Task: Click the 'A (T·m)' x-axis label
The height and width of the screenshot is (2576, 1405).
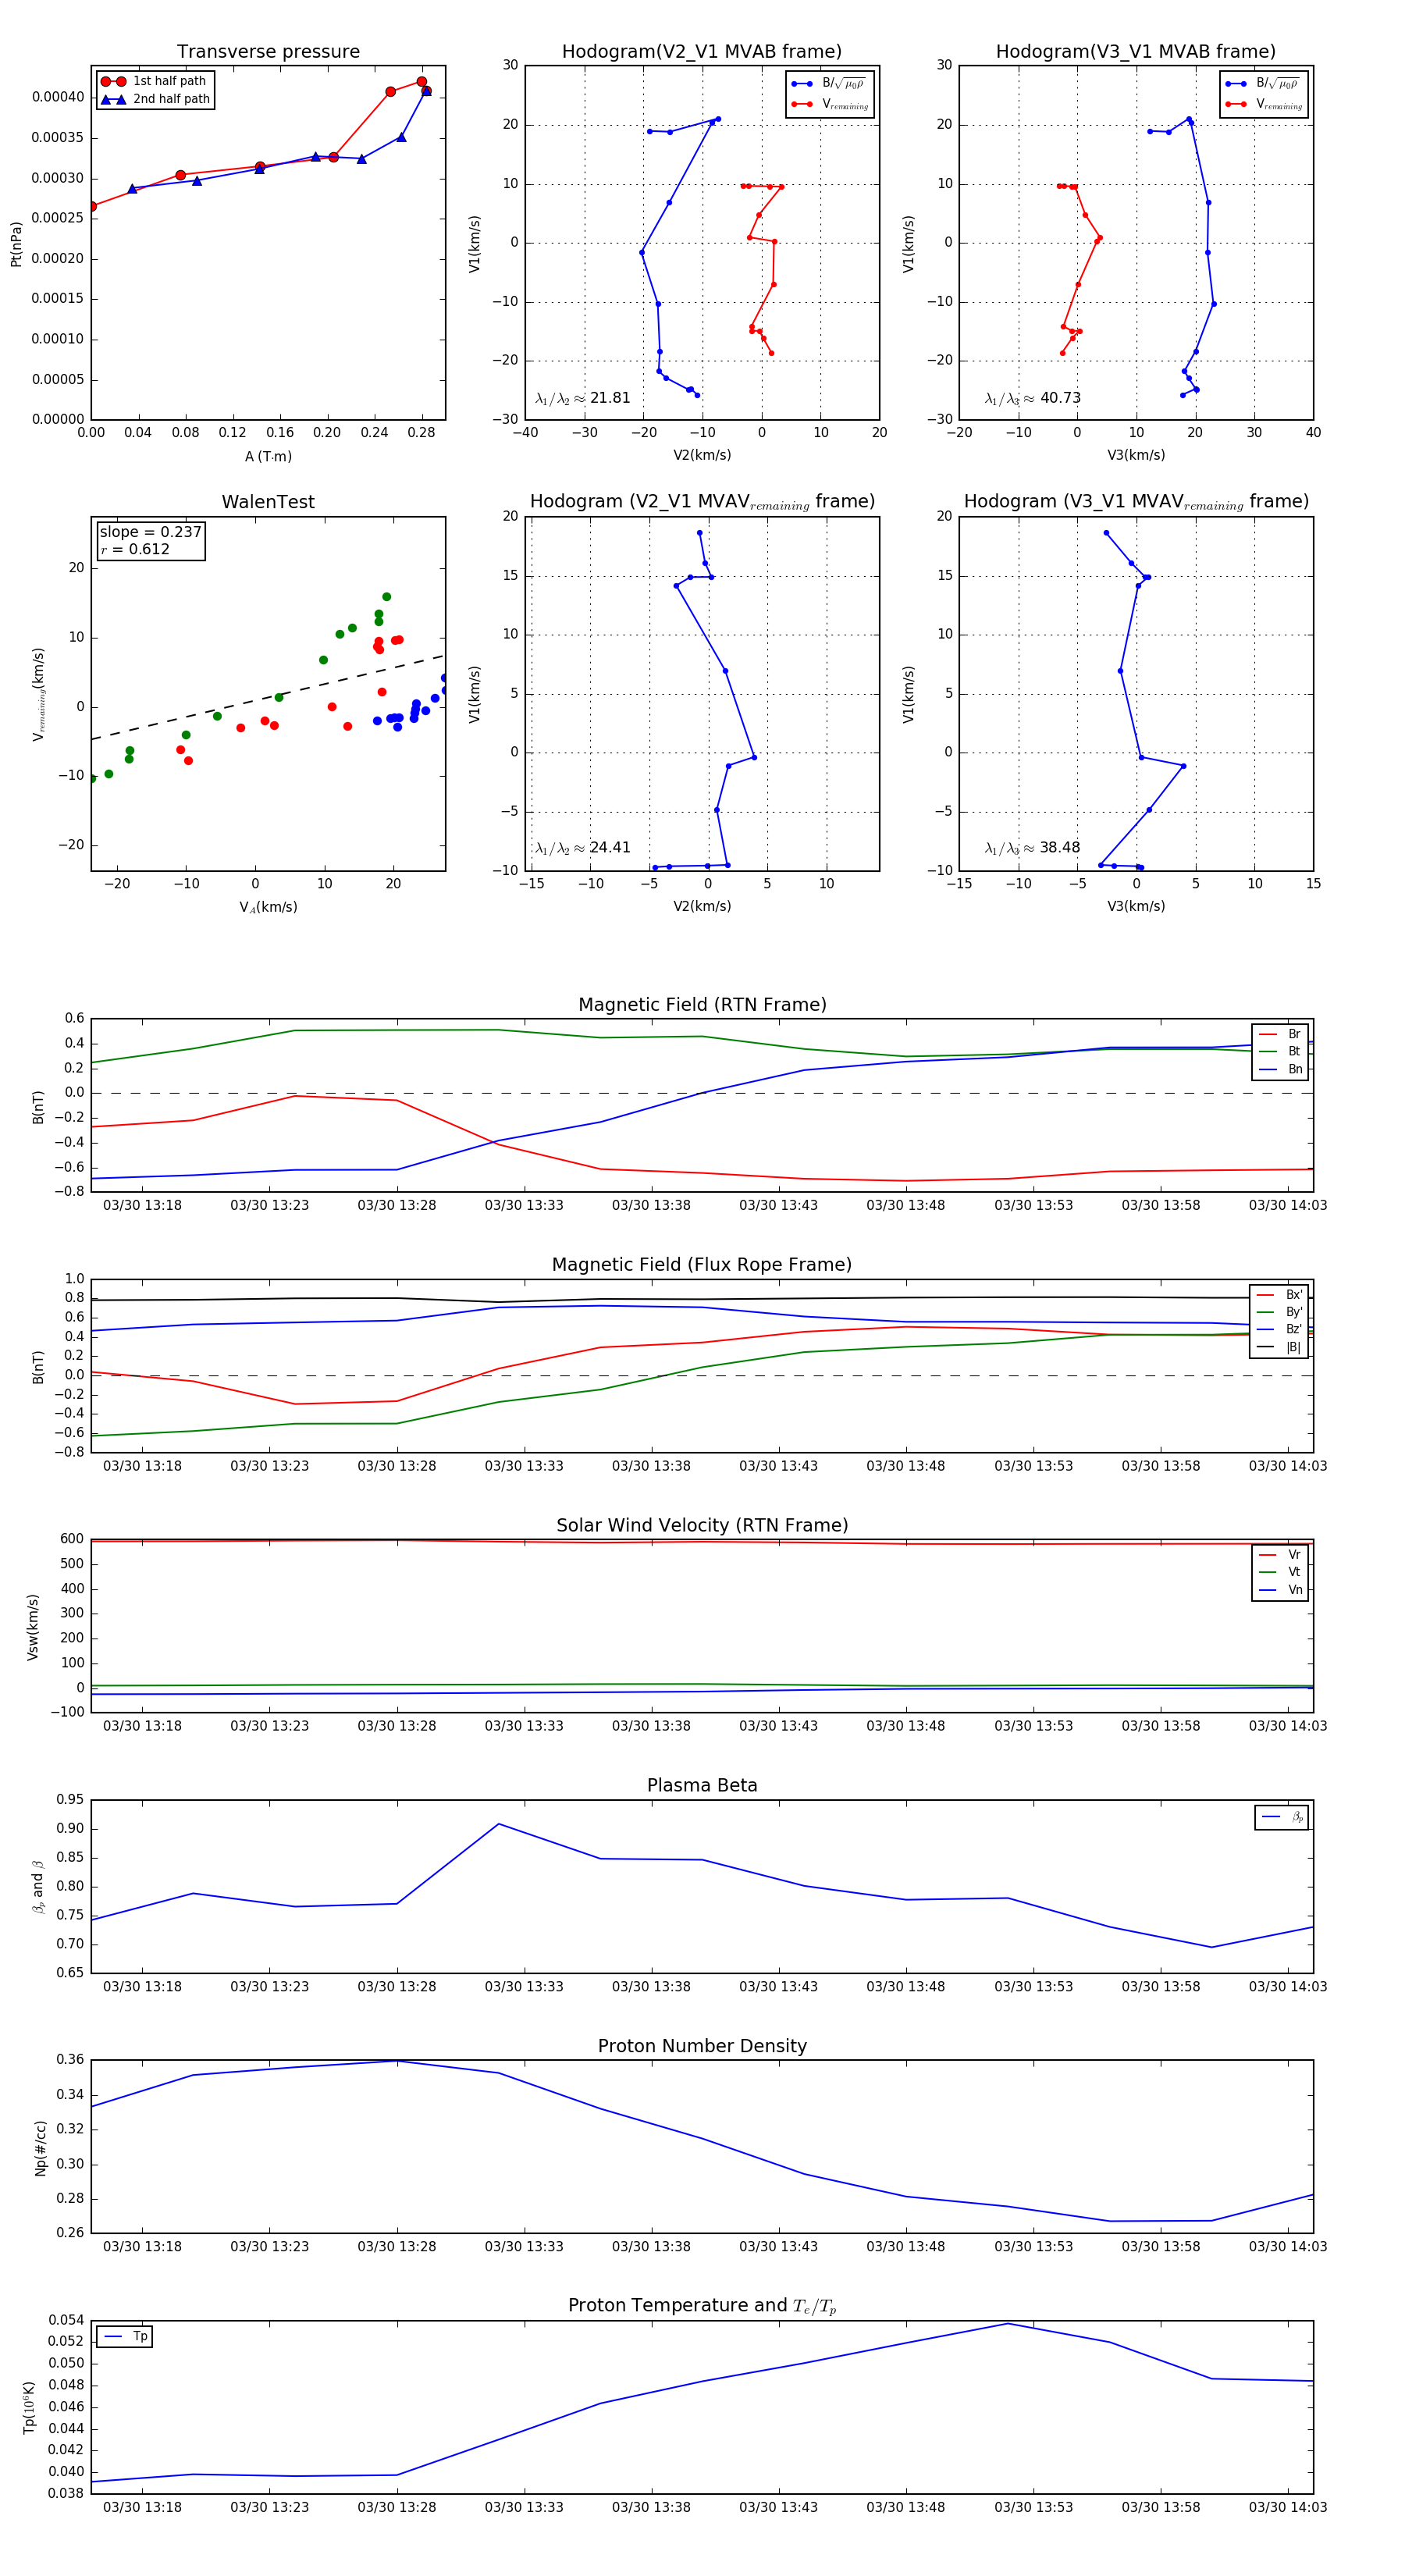Action: [268, 457]
